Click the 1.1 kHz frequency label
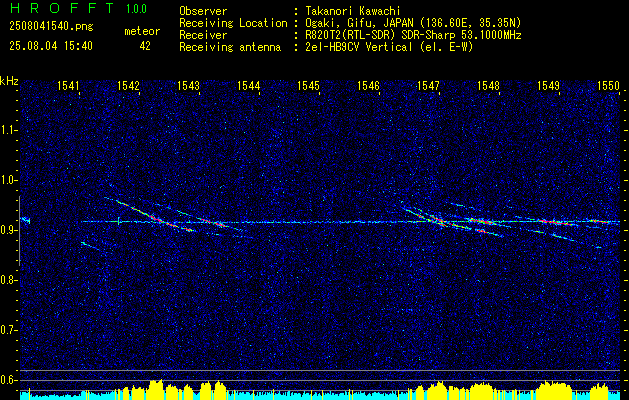 point(9,130)
